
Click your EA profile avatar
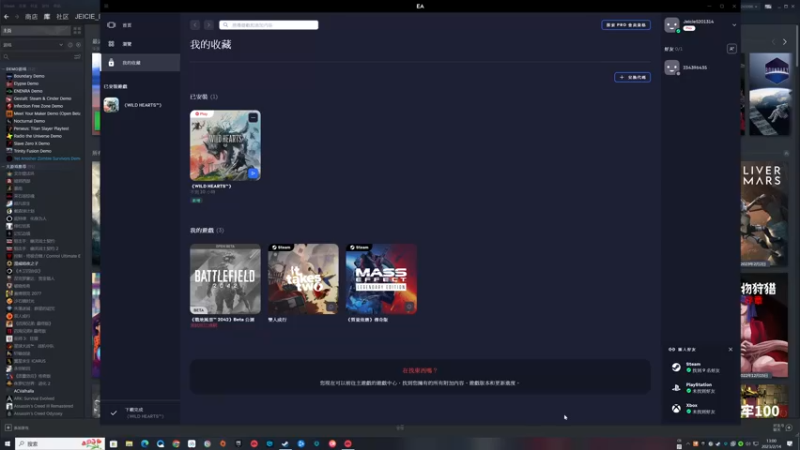pos(672,25)
